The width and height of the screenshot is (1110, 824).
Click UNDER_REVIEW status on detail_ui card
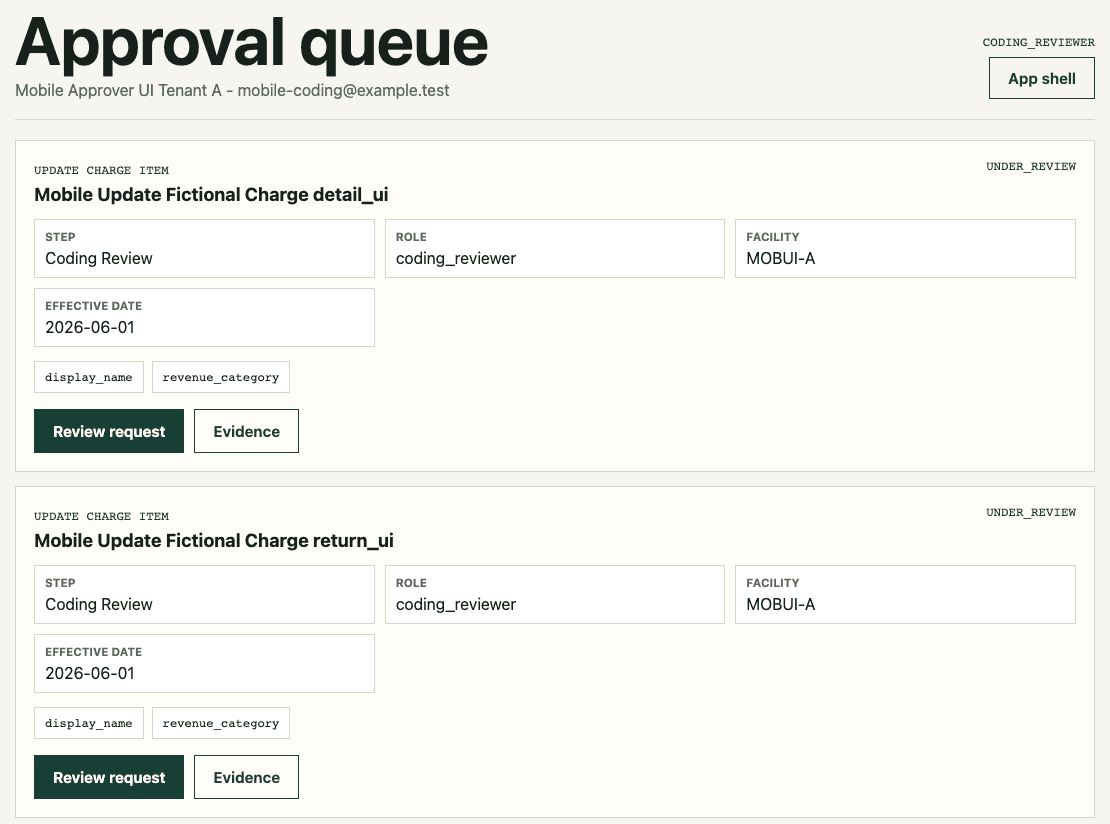(x=1031, y=166)
